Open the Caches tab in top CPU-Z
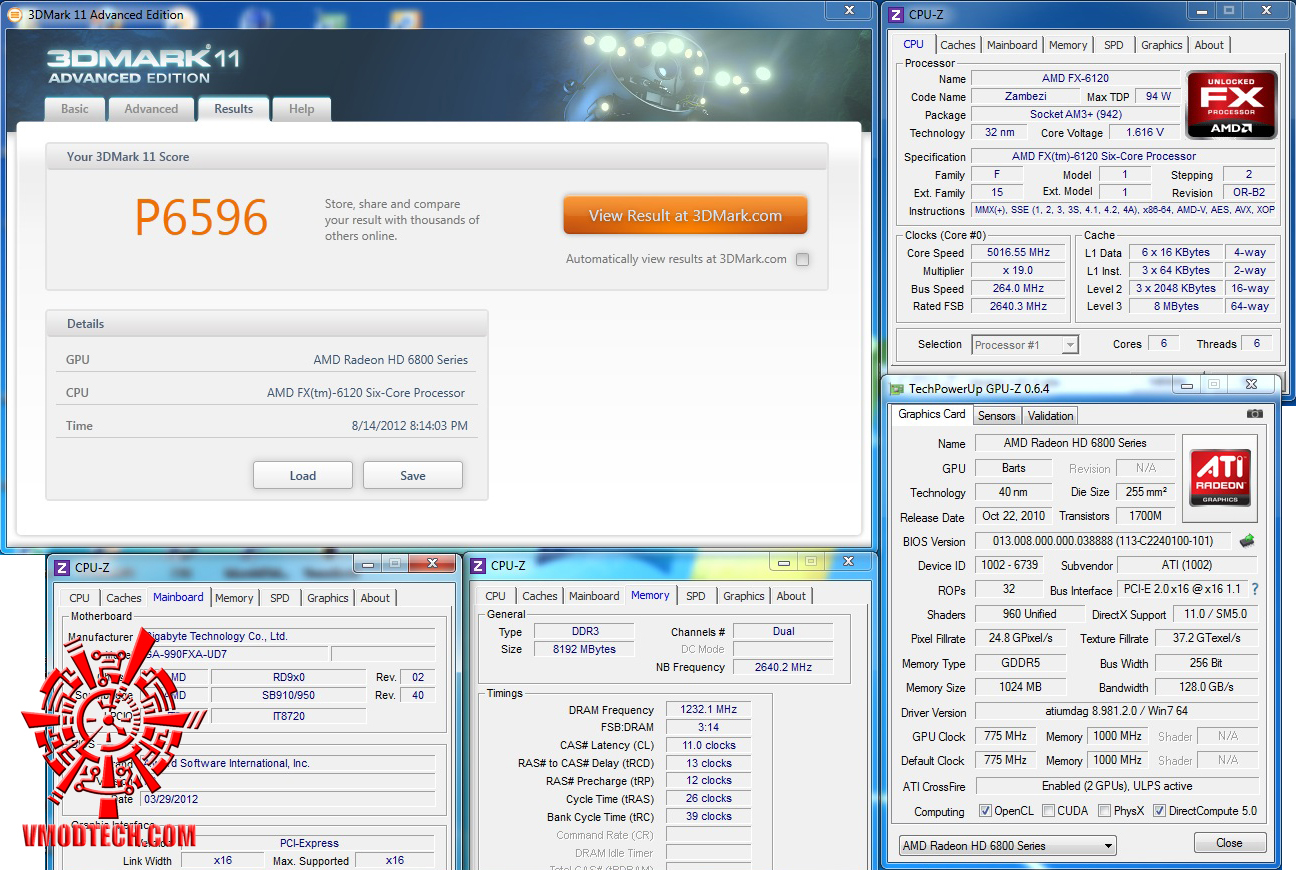 click(957, 45)
